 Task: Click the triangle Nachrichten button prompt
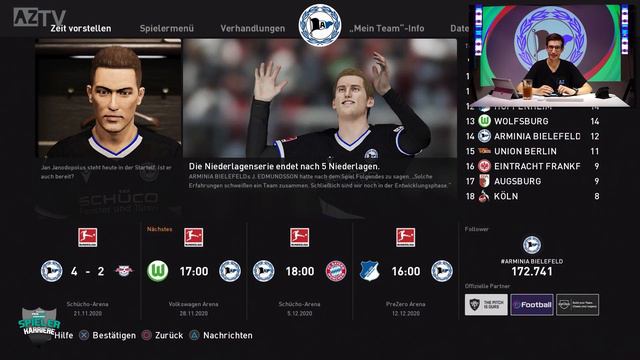[x=221, y=336]
